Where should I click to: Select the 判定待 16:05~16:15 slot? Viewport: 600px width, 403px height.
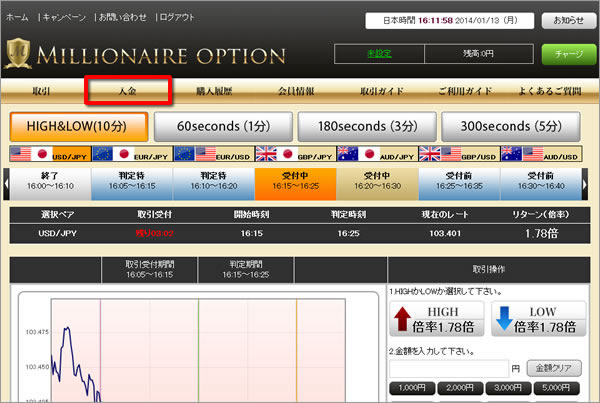click(x=132, y=184)
